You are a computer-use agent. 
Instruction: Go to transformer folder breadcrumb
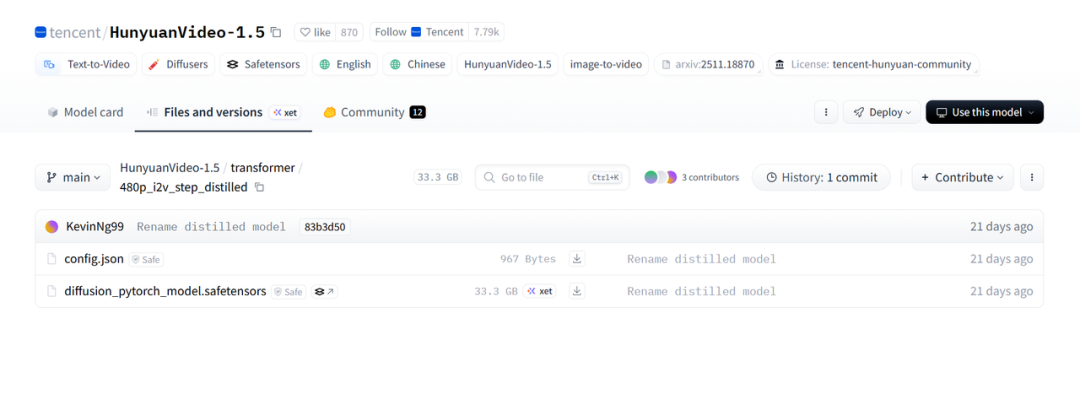pyautogui.click(x=262, y=167)
